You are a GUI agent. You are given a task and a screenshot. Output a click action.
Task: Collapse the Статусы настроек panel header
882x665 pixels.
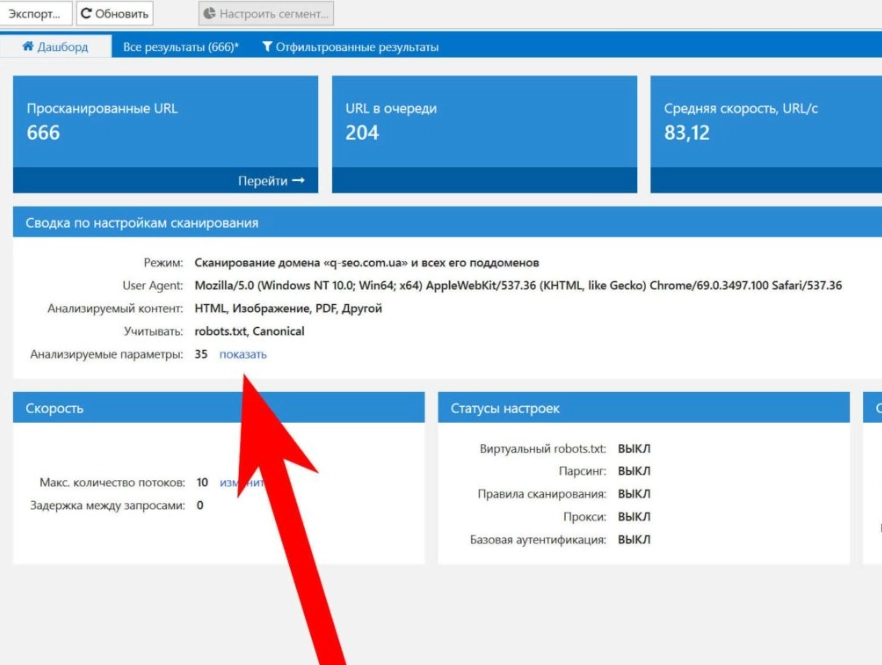(643, 408)
